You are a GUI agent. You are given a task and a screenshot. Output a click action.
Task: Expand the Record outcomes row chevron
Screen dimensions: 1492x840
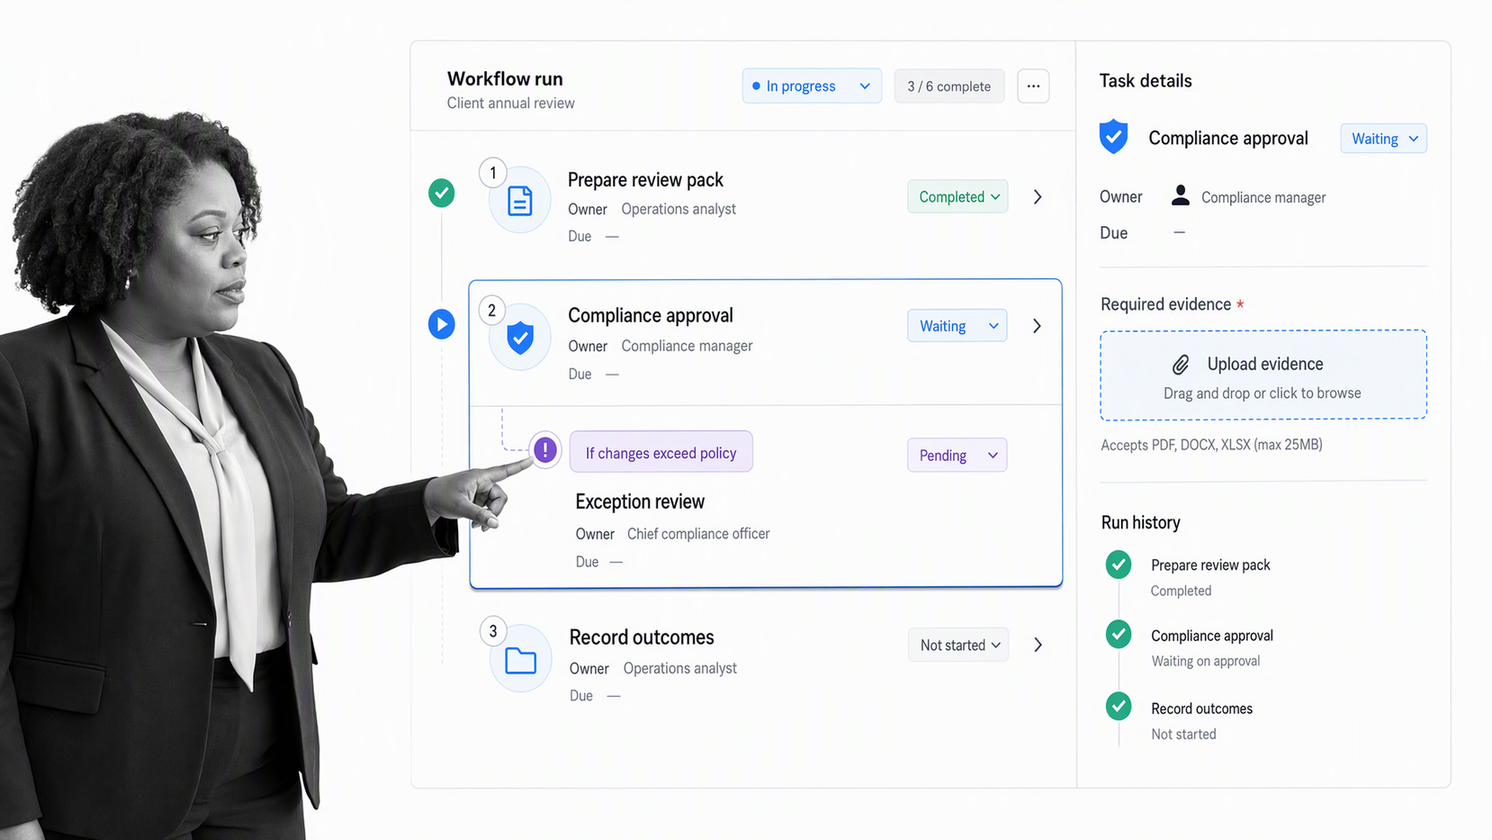(x=1038, y=645)
